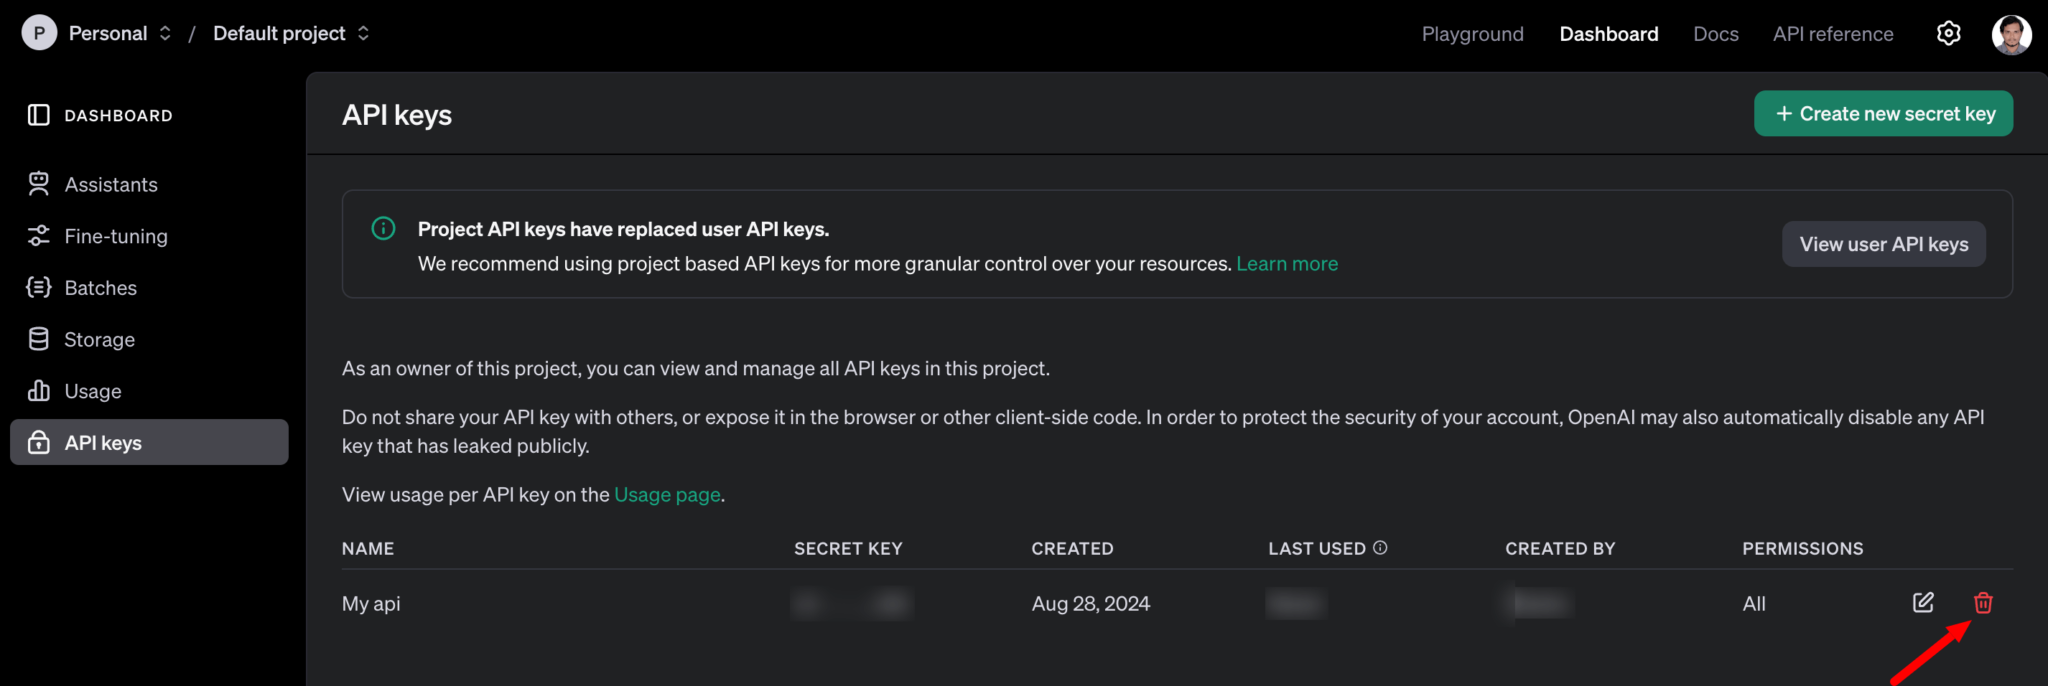Image resolution: width=2048 pixels, height=686 pixels.
Task: Click the LAST USED column header
Action: [1317, 549]
